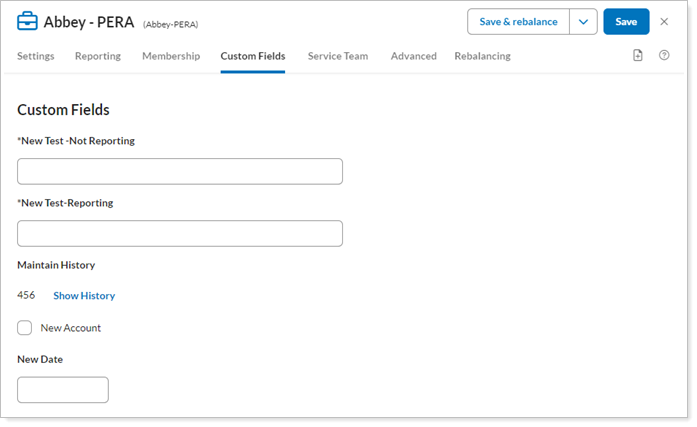Open the help question mark icon
Image resolution: width=697 pixels, height=427 pixels.
[x=664, y=56]
